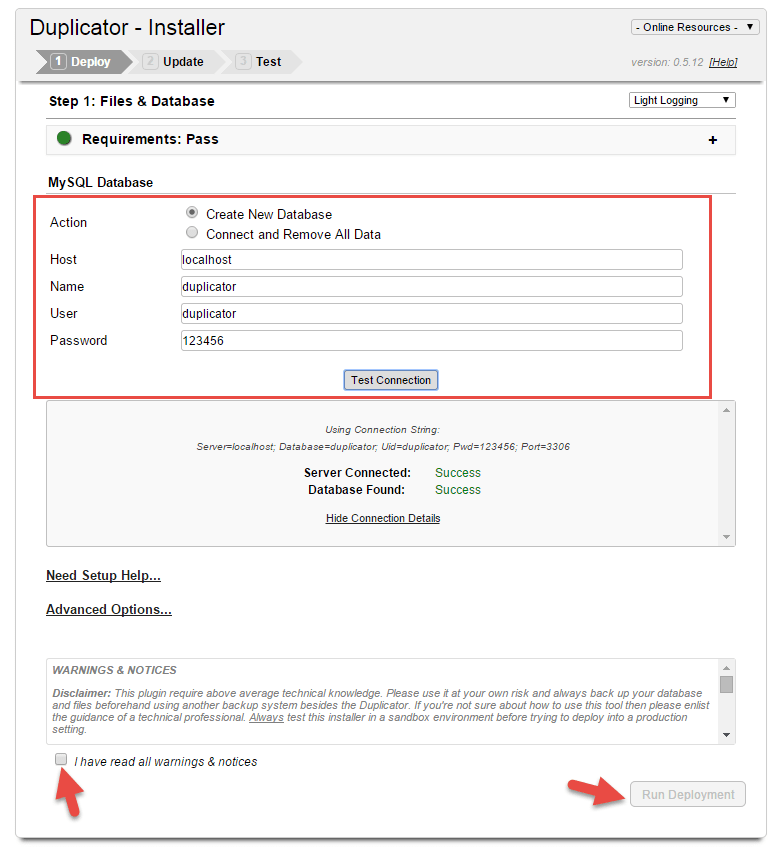Click the green Requirements status indicator
The width and height of the screenshot is (770, 849).
64,139
